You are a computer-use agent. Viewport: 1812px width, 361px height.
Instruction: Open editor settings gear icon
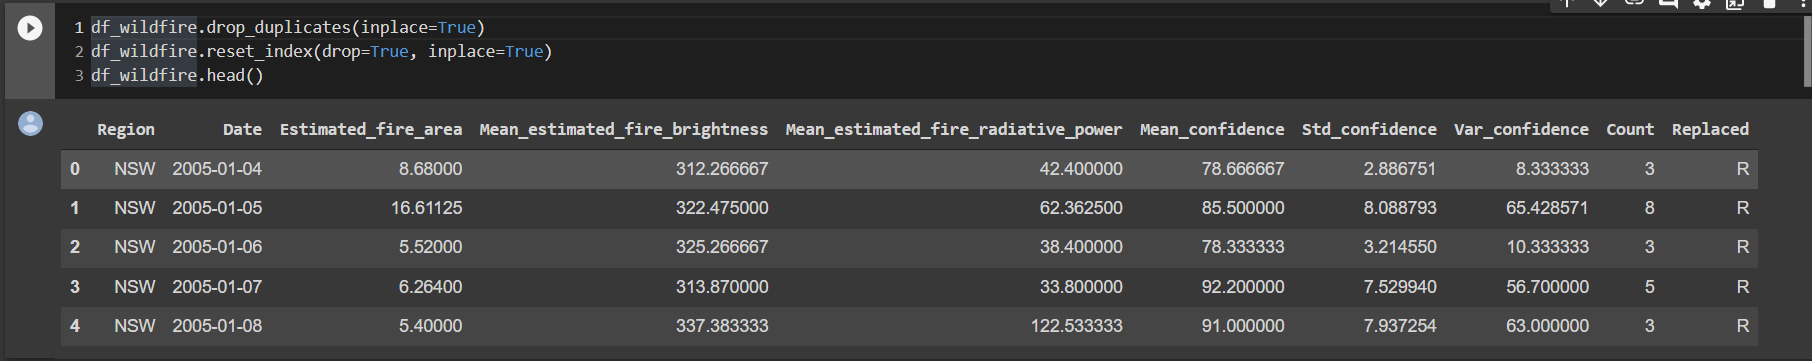[x=1702, y=4]
